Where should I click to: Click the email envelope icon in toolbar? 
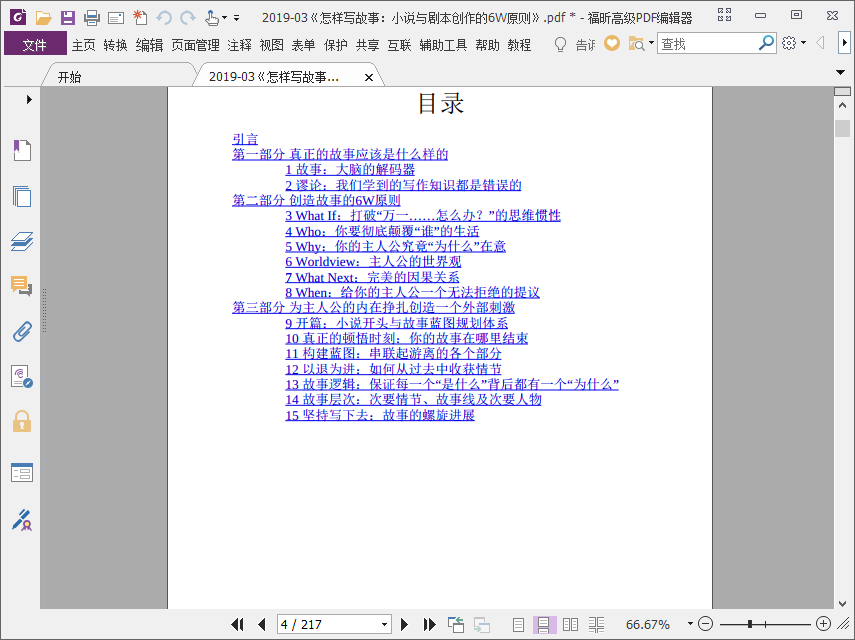click(x=116, y=19)
